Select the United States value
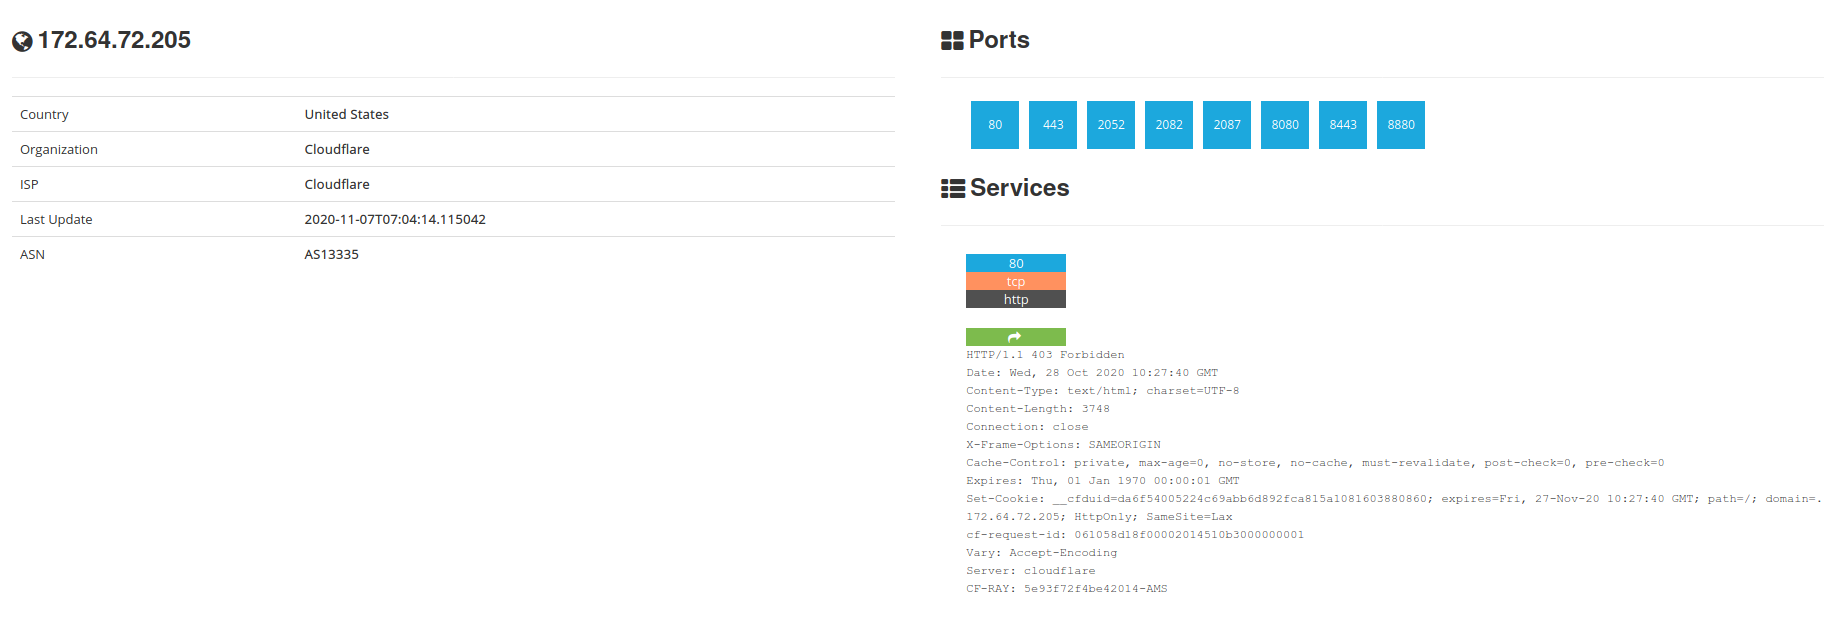The height and width of the screenshot is (626, 1843). 346,115
